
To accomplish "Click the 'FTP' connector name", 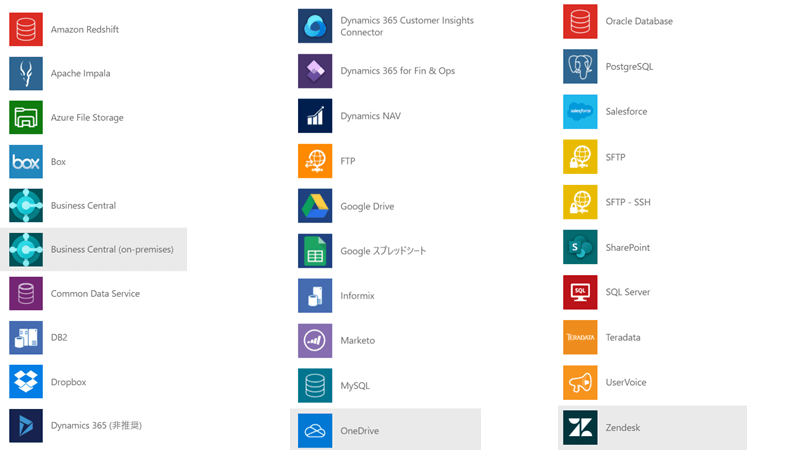I will click(348, 161).
